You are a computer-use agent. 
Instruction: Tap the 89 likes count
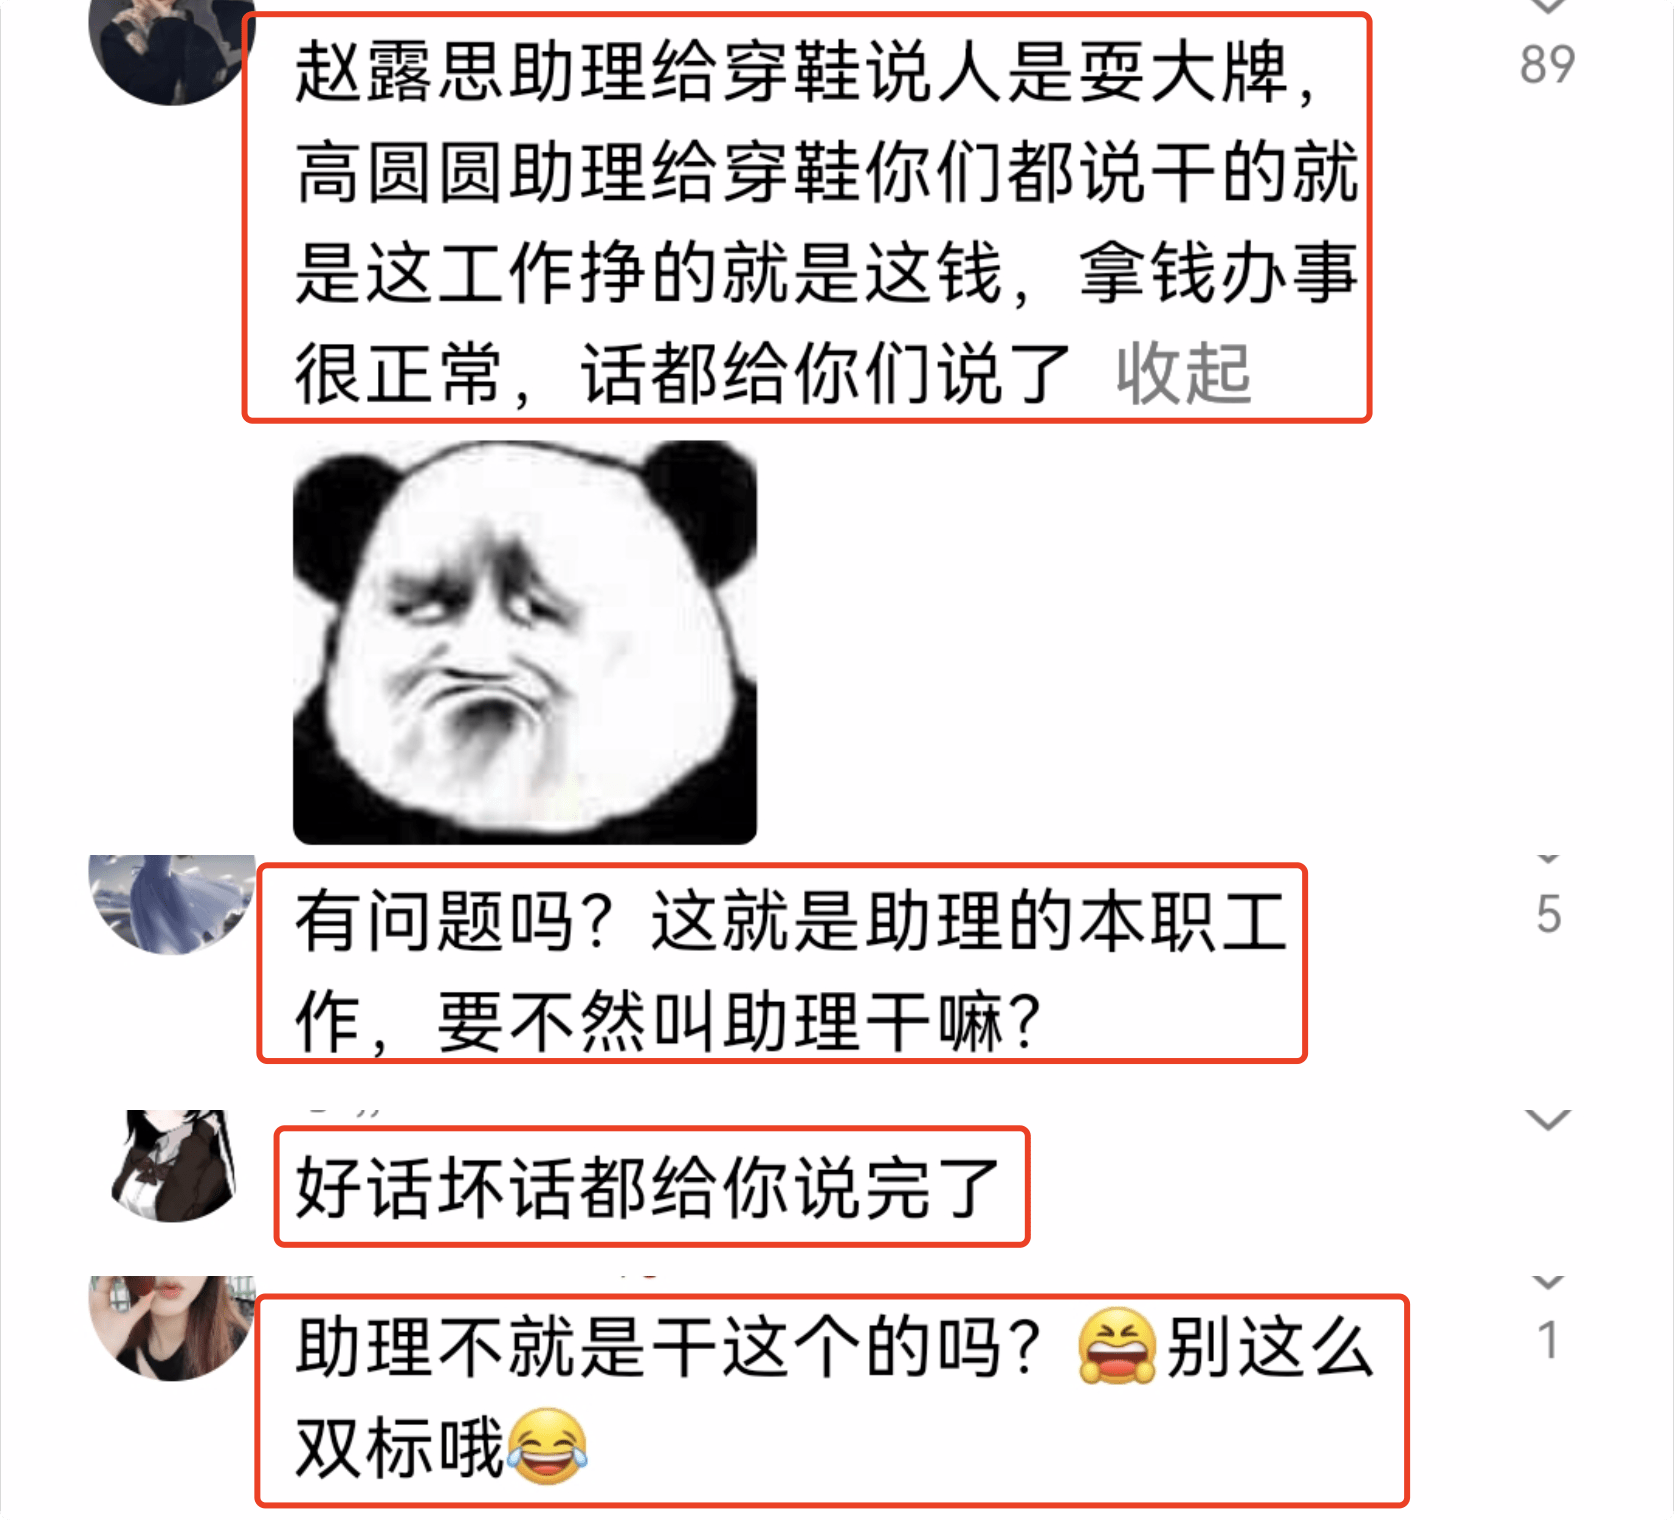coord(1547,65)
